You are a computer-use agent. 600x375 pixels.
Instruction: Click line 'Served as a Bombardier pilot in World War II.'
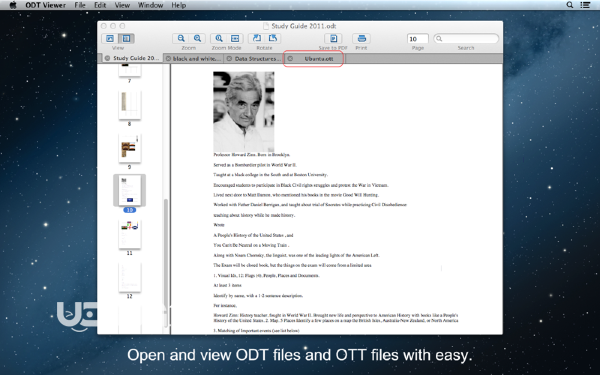tap(255, 165)
